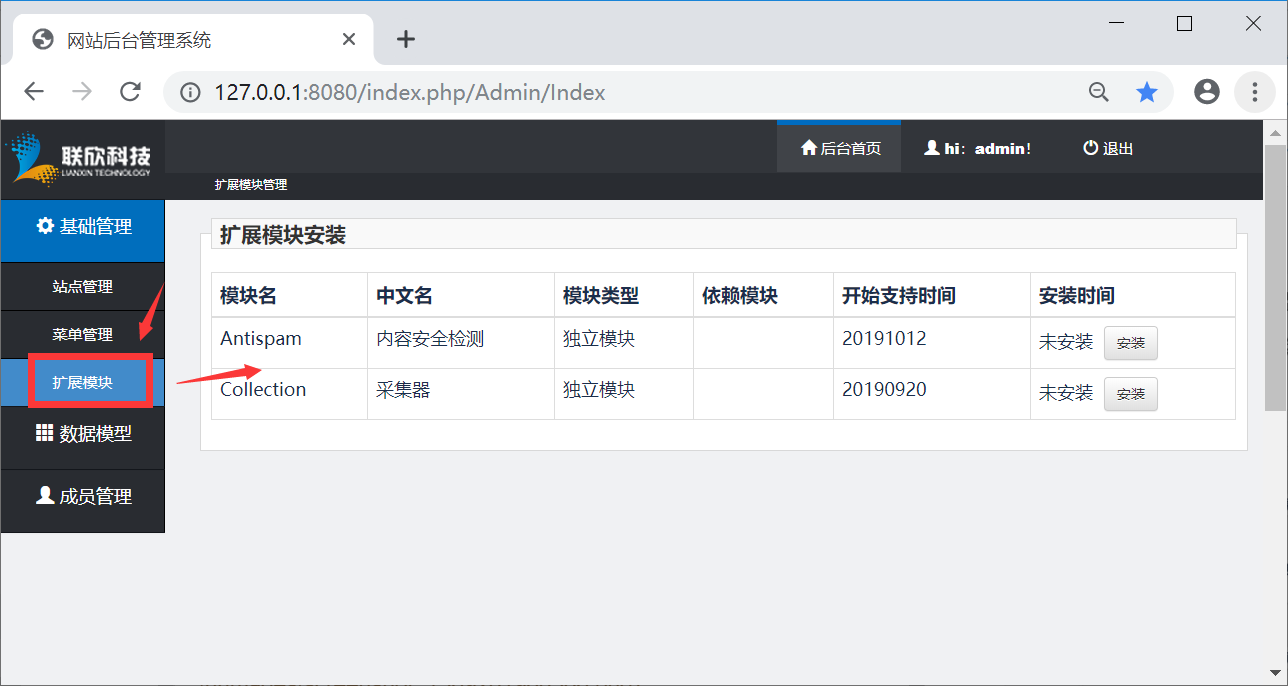The height and width of the screenshot is (686, 1288).
Task: Click the browser forward arrow
Action: 82,92
